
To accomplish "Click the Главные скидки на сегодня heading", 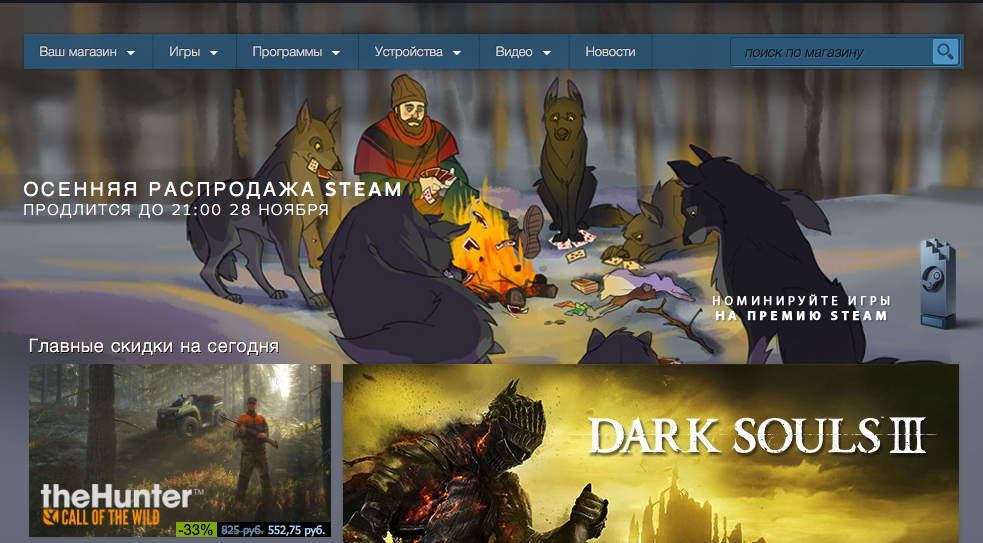I will [153, 346].
